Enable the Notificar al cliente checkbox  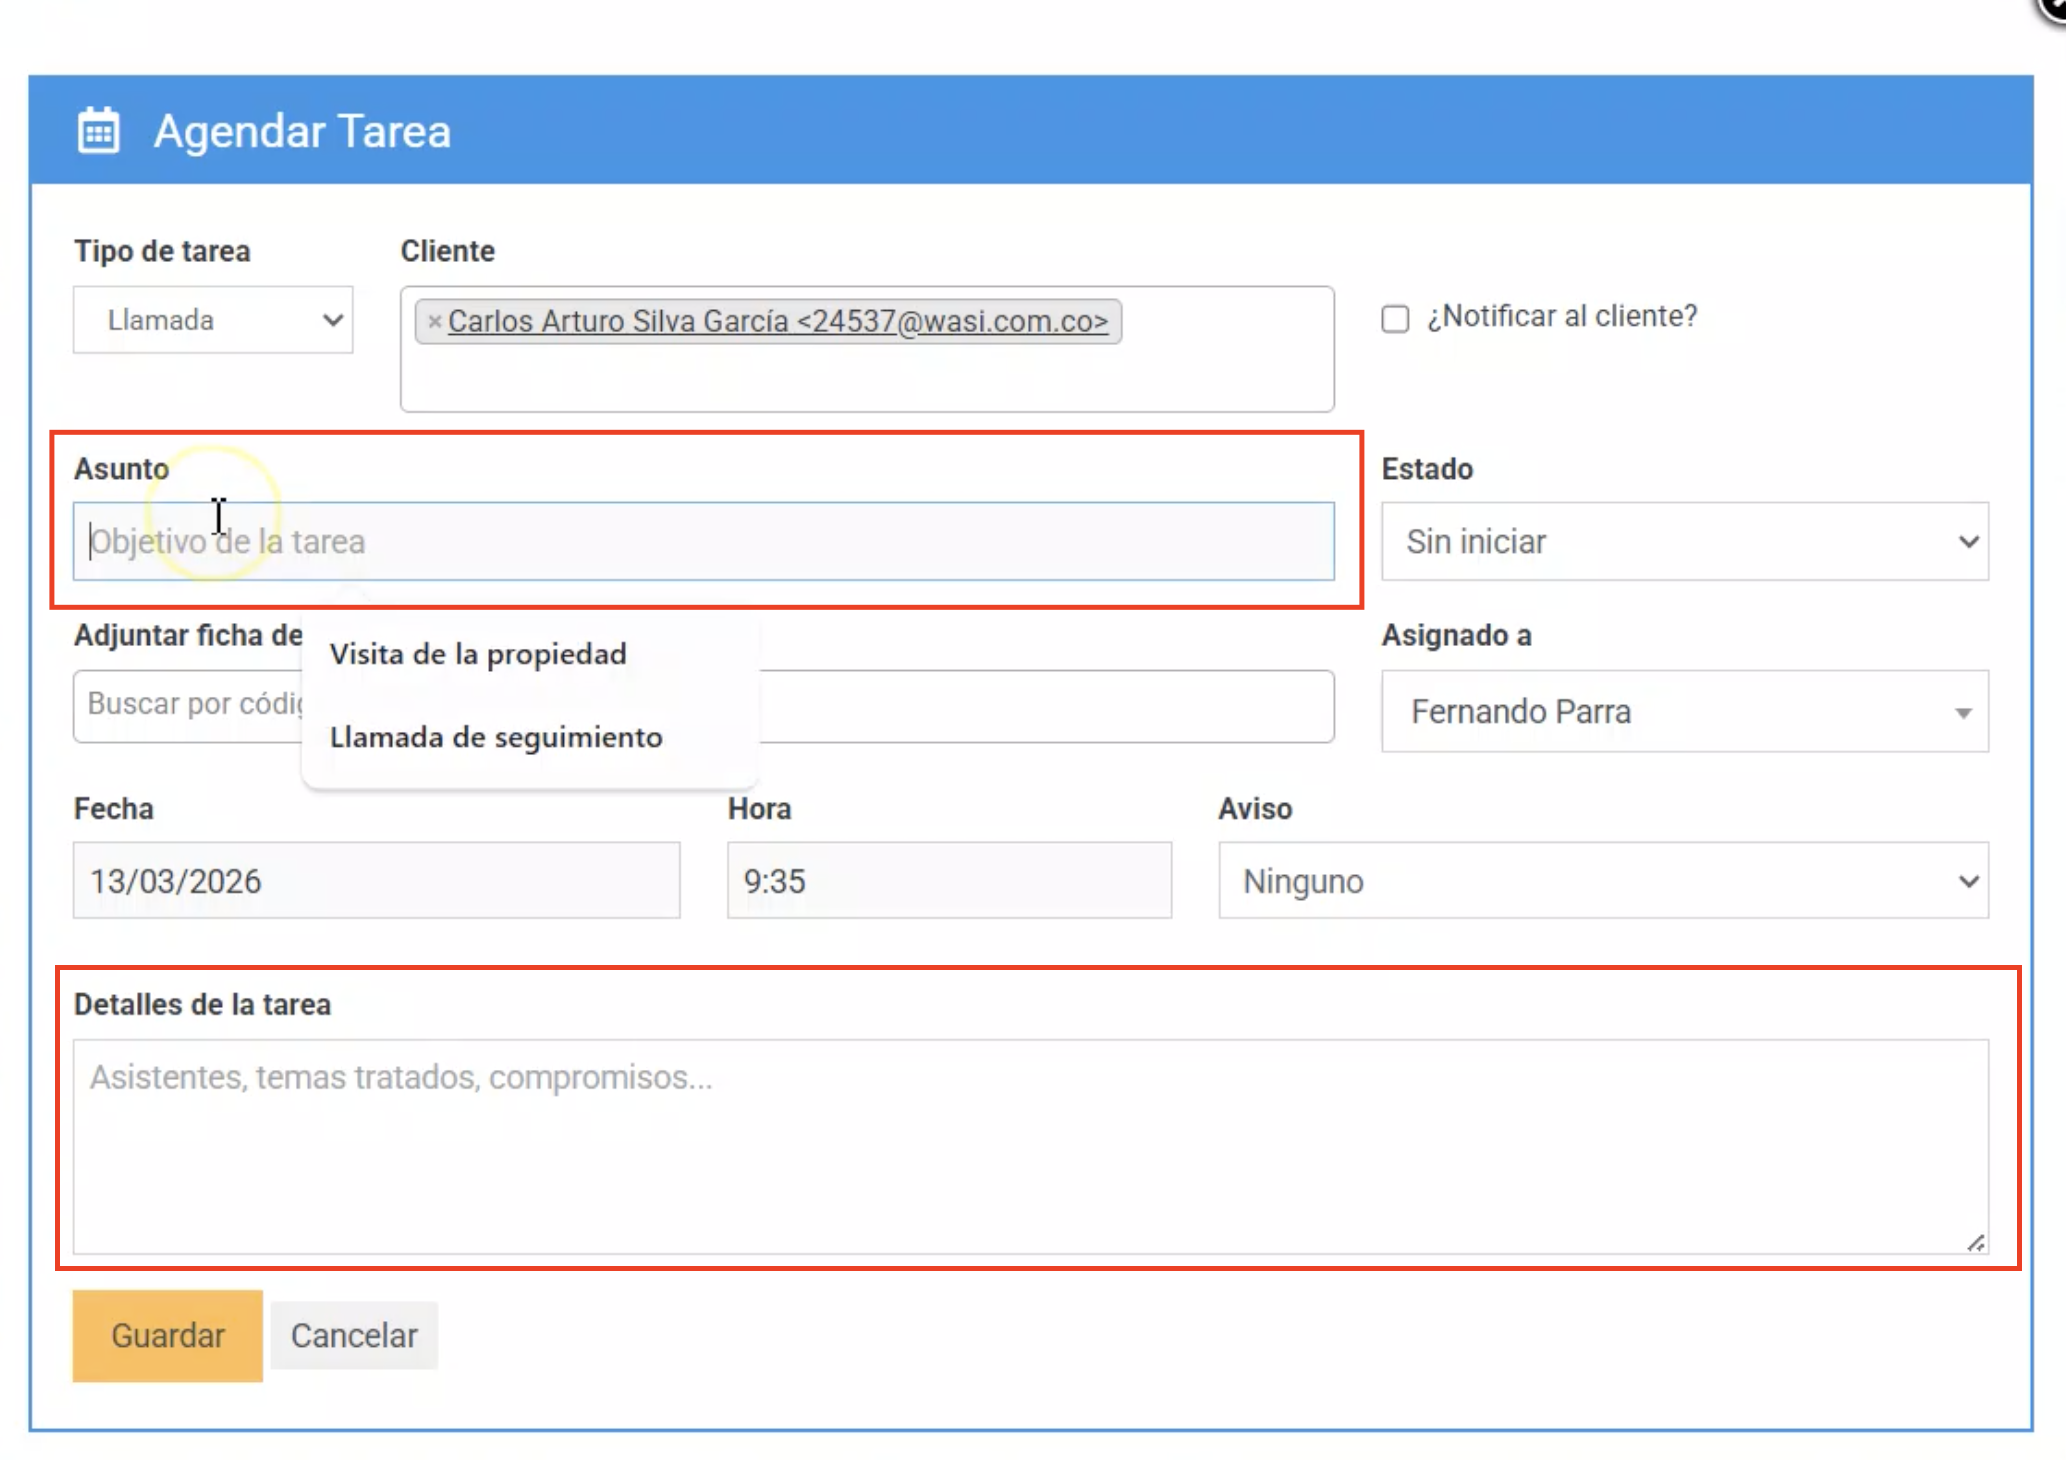1395,319
